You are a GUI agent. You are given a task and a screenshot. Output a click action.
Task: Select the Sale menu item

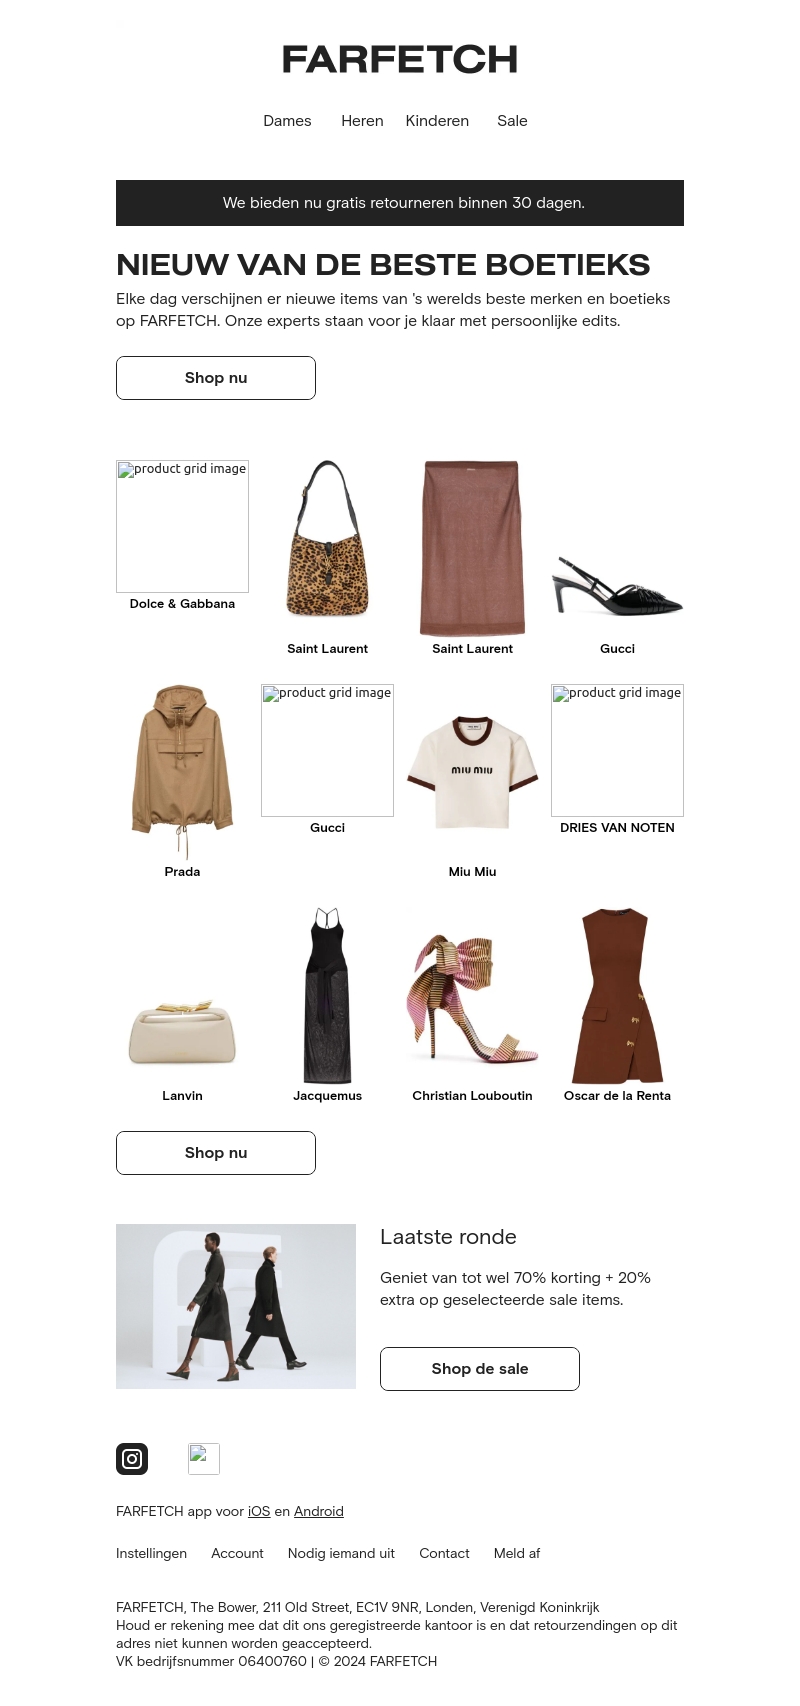pos(512,121)
